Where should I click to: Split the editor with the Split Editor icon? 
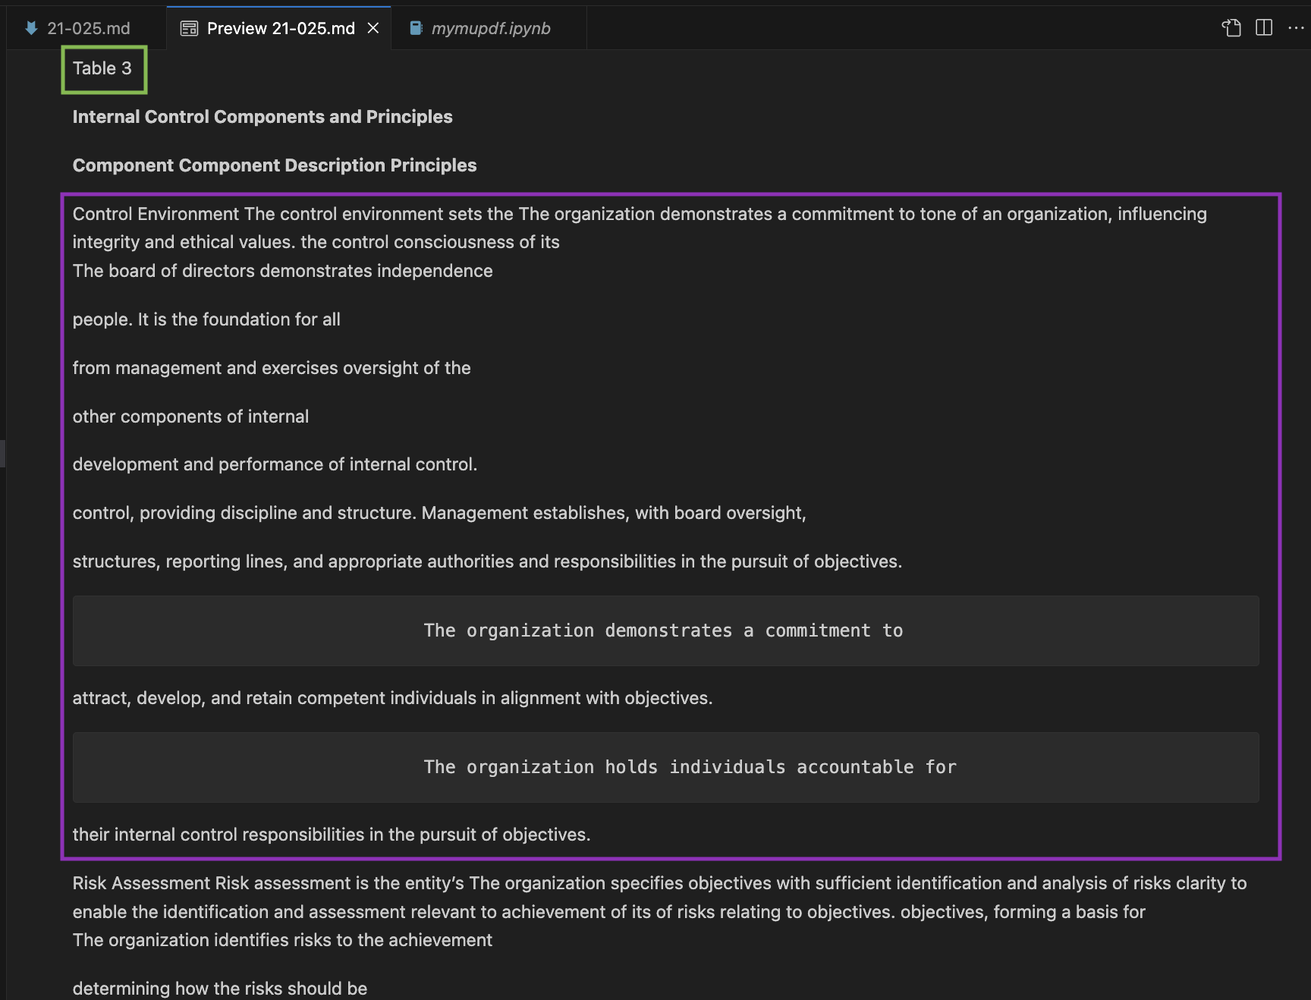[1263, 27]
